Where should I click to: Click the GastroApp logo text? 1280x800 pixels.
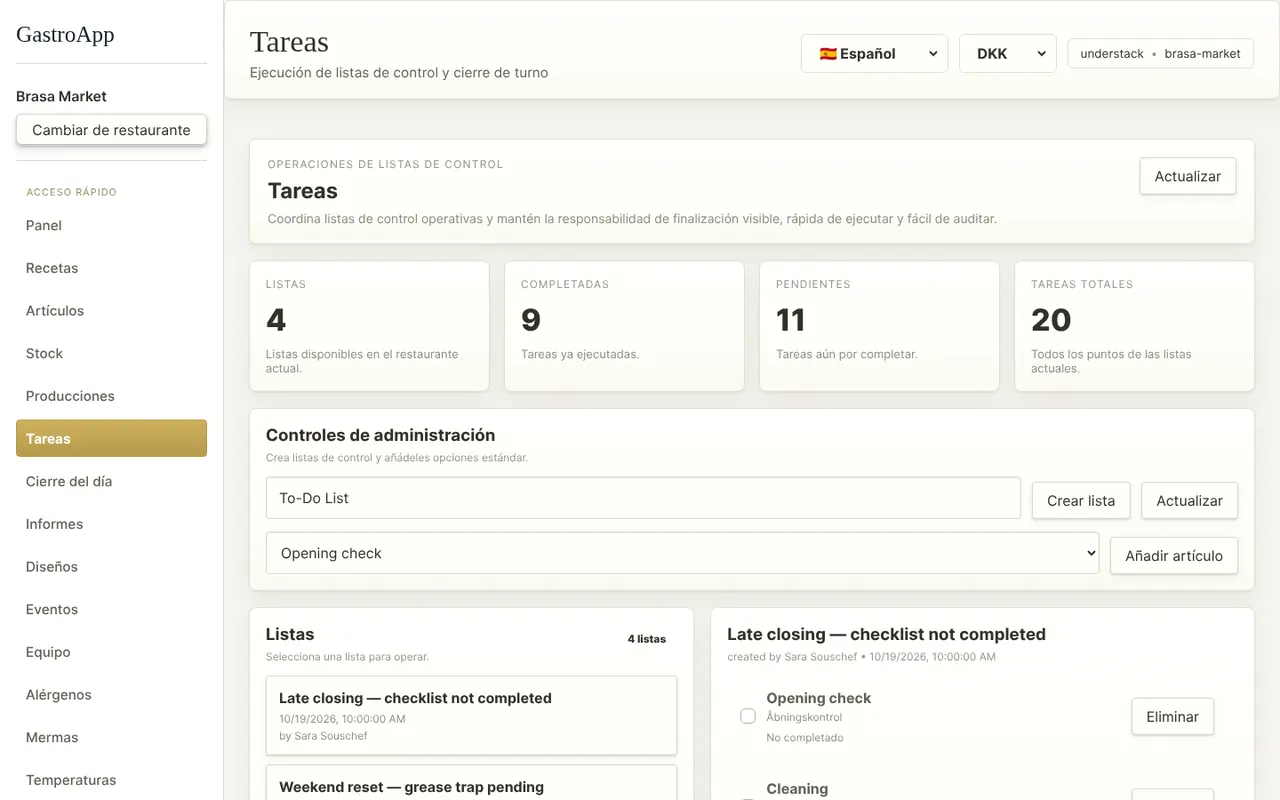click(x=65, y=35)
